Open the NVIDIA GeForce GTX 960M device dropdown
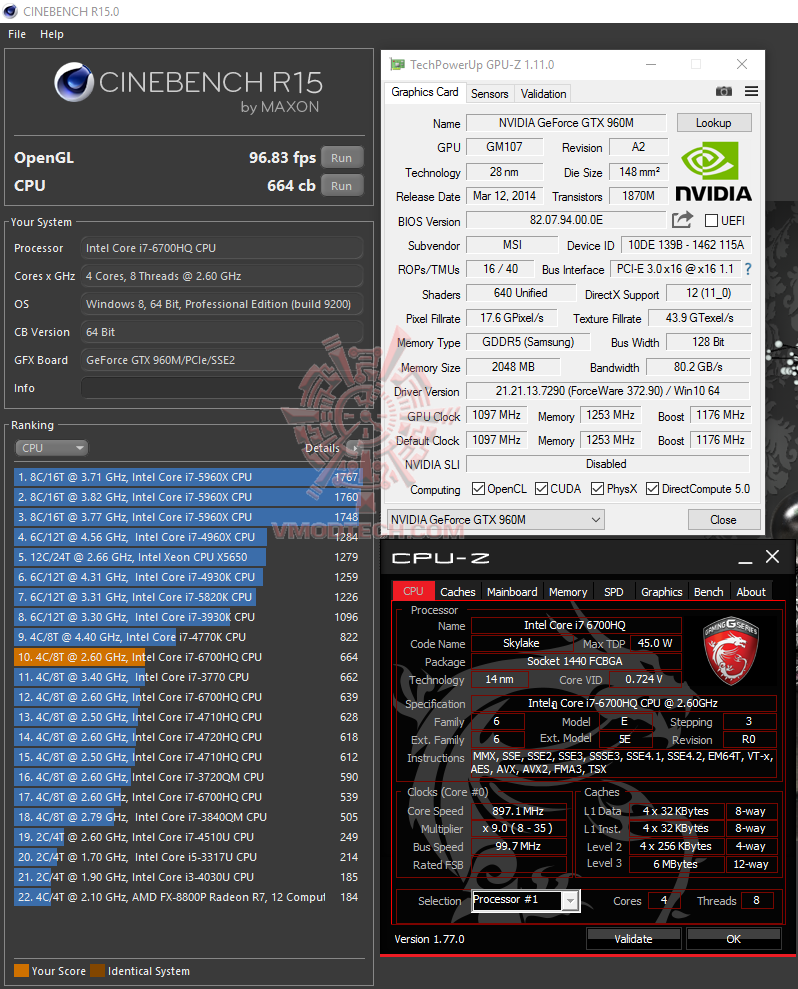 point(495,520)
